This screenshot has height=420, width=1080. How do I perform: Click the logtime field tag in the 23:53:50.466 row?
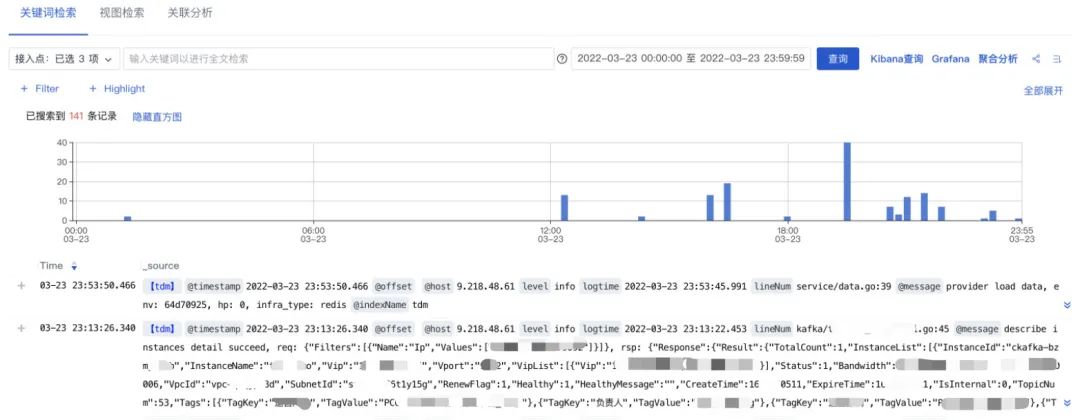pyautogui.click(x=600, y=286)
